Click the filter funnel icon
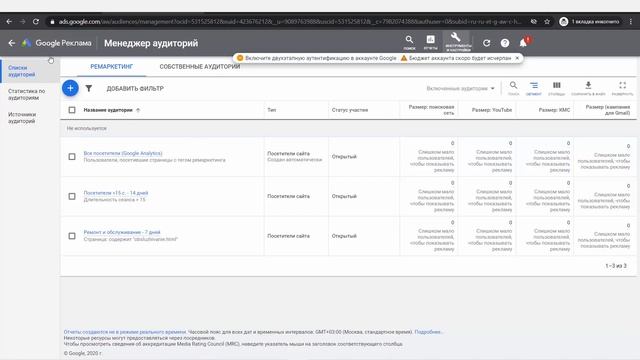Screen dimensions: 640x360 click(x=89, y=89)
